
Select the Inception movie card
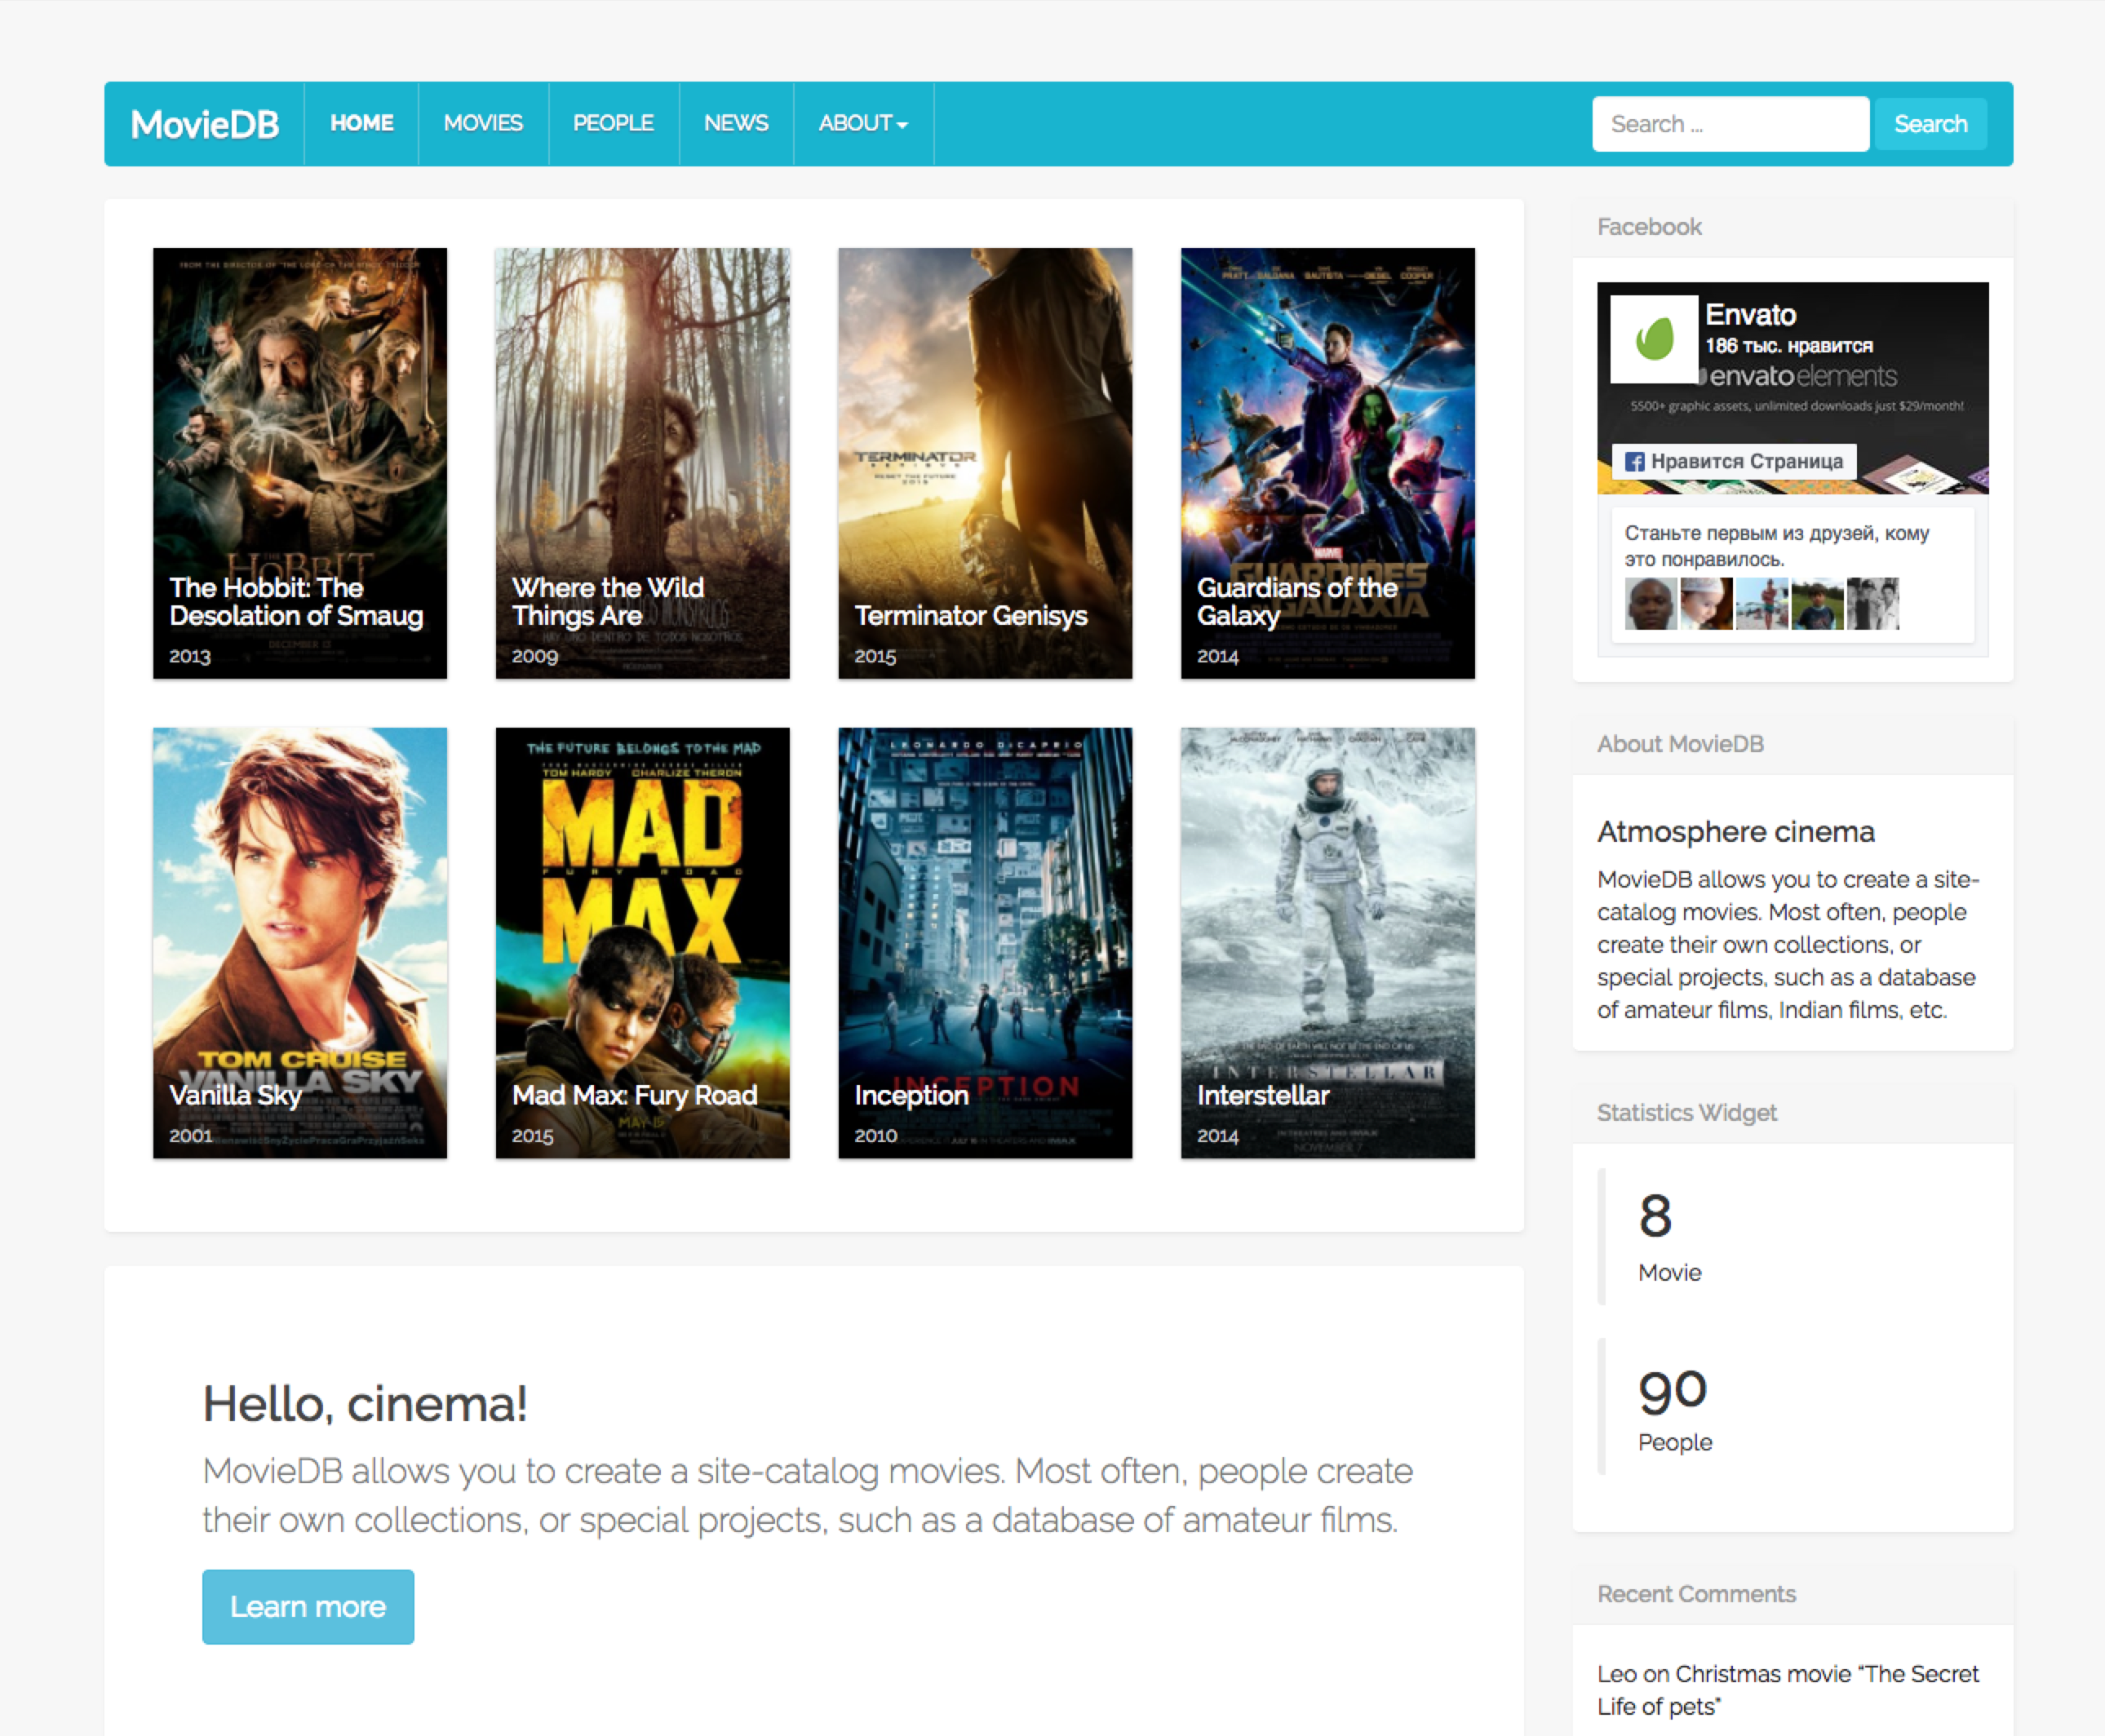click(985, 943)
